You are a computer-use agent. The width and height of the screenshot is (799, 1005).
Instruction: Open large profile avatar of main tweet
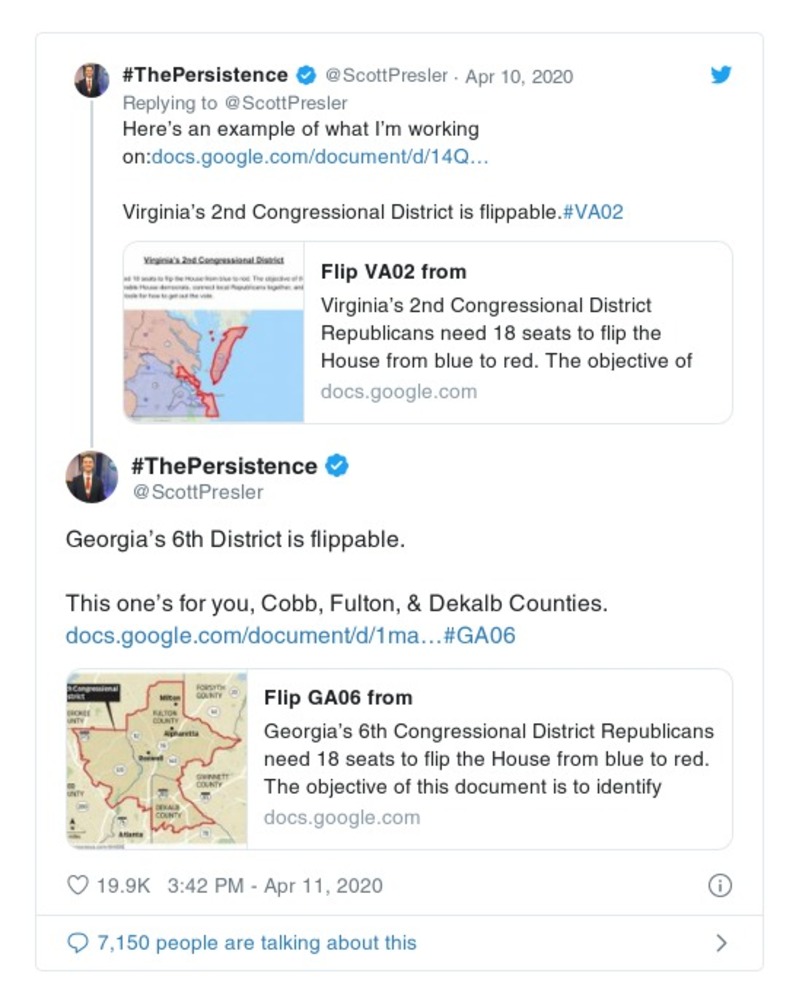pos(92,477)
